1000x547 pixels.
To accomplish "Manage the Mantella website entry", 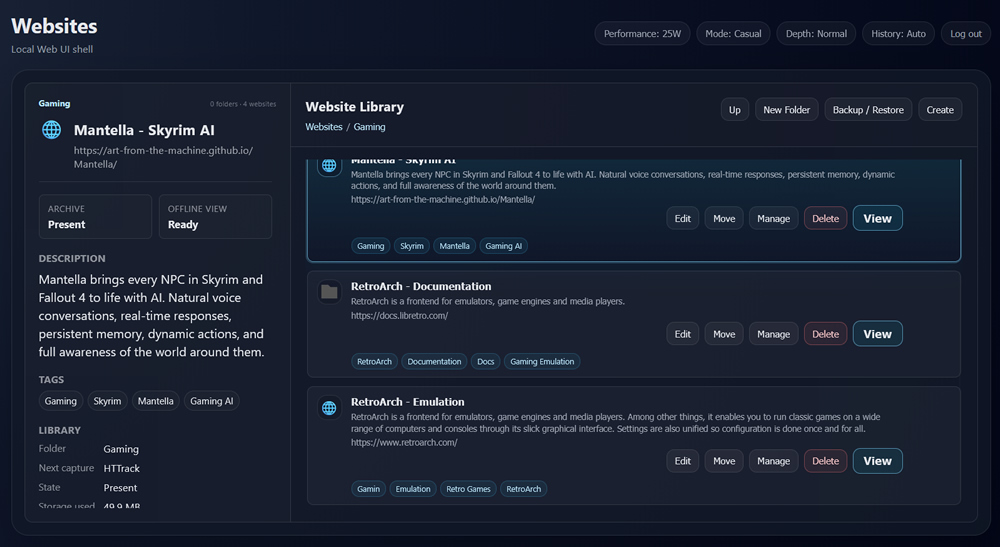I will 774,219.
